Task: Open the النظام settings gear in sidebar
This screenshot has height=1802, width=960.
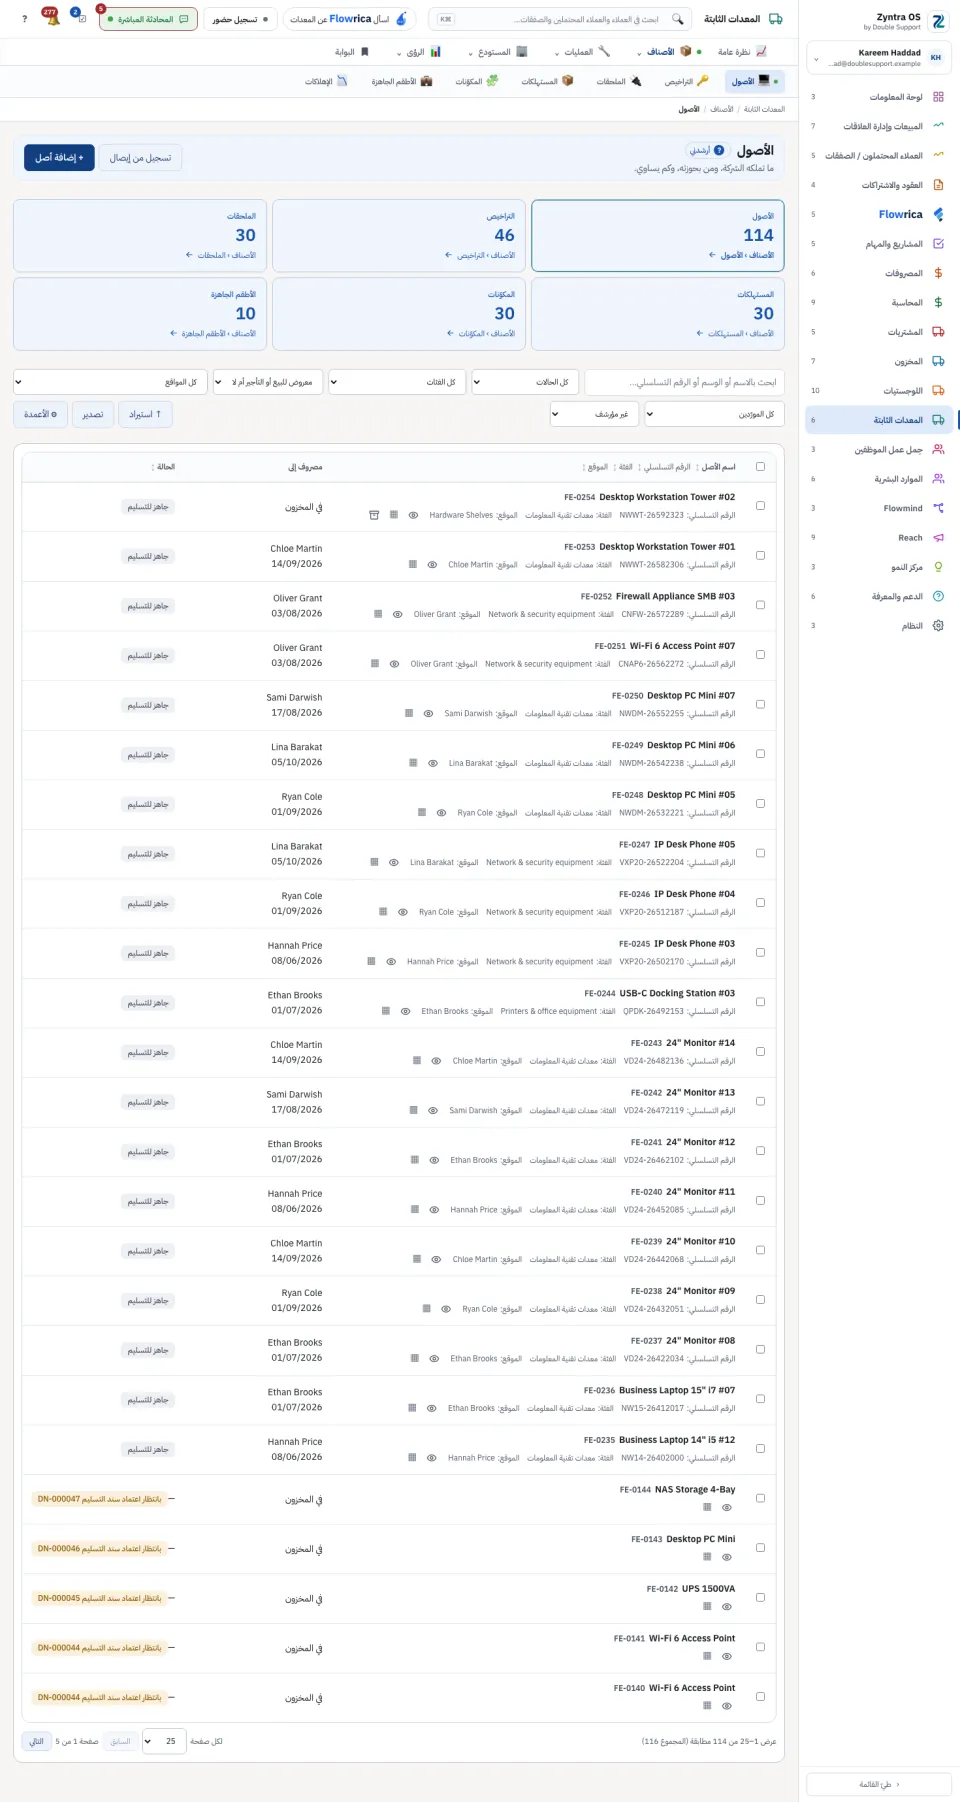Action: click(x=938, y=626)
